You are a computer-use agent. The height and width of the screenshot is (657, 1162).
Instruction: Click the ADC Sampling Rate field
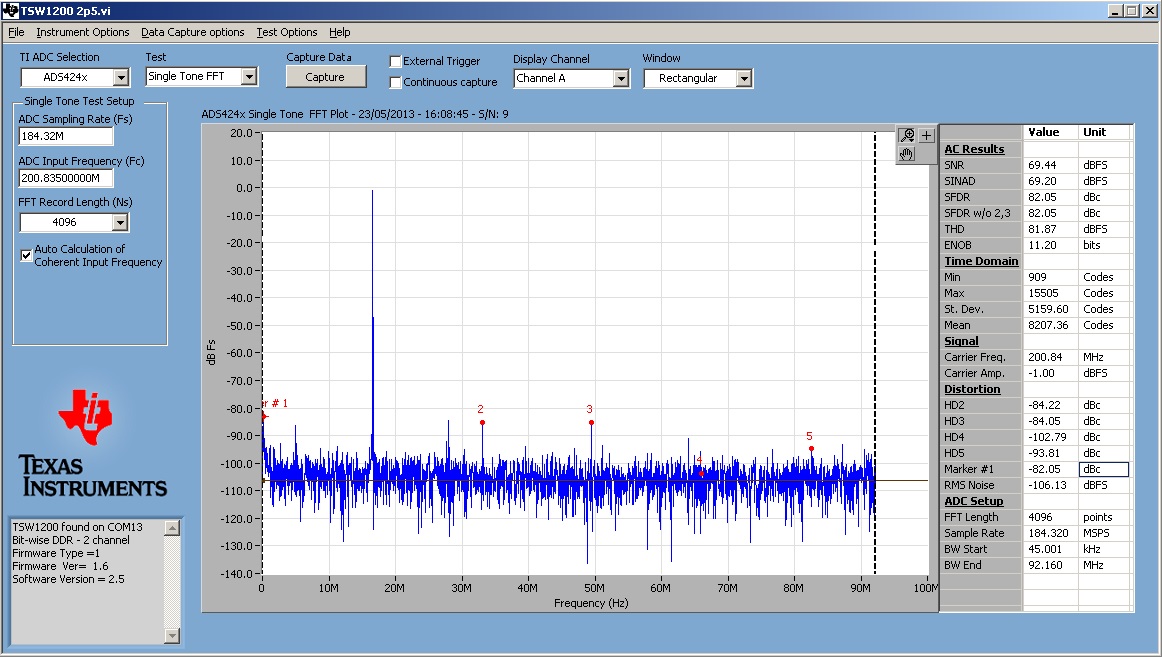pos(66,136)
